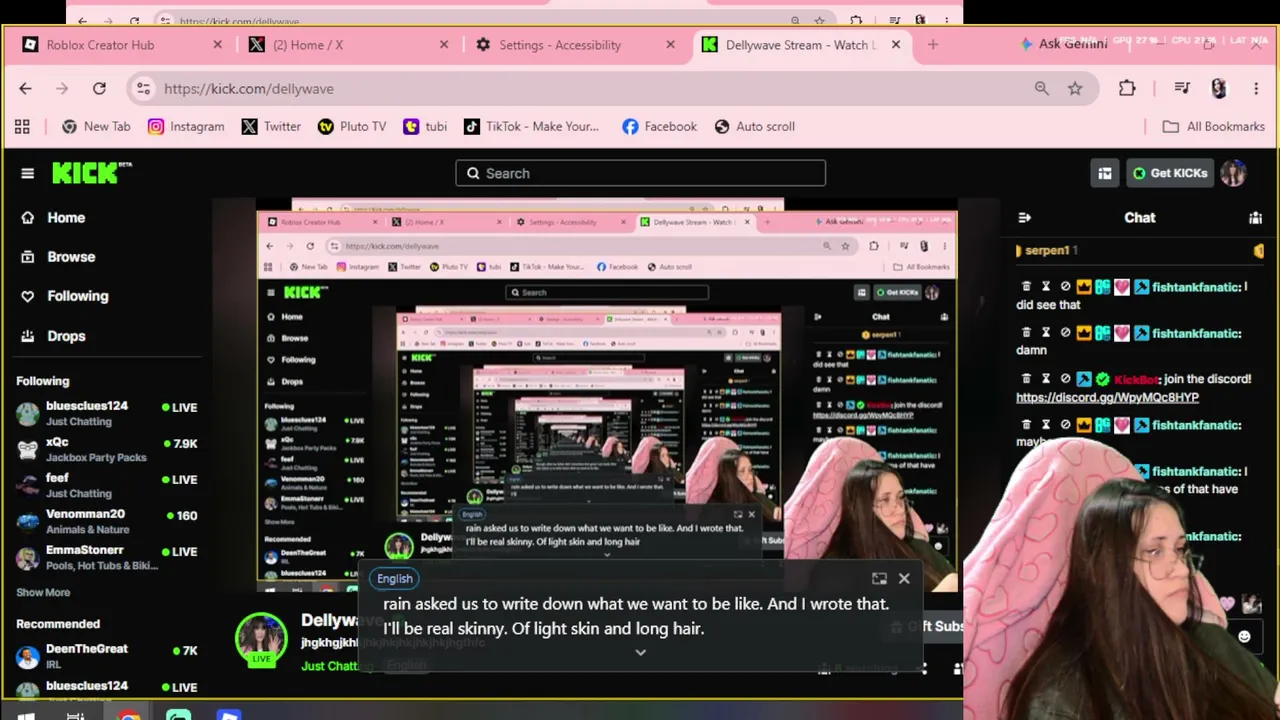The width and height of the screenshot is (1280, 720).
Task: Open the Chrome Extensions menu
Action: coord(1127,88)
